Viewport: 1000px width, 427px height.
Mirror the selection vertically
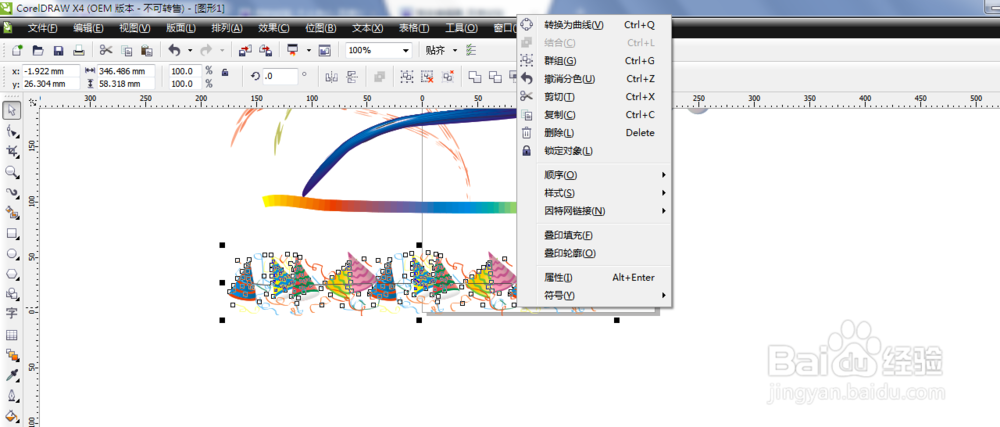tap(352, 77)
